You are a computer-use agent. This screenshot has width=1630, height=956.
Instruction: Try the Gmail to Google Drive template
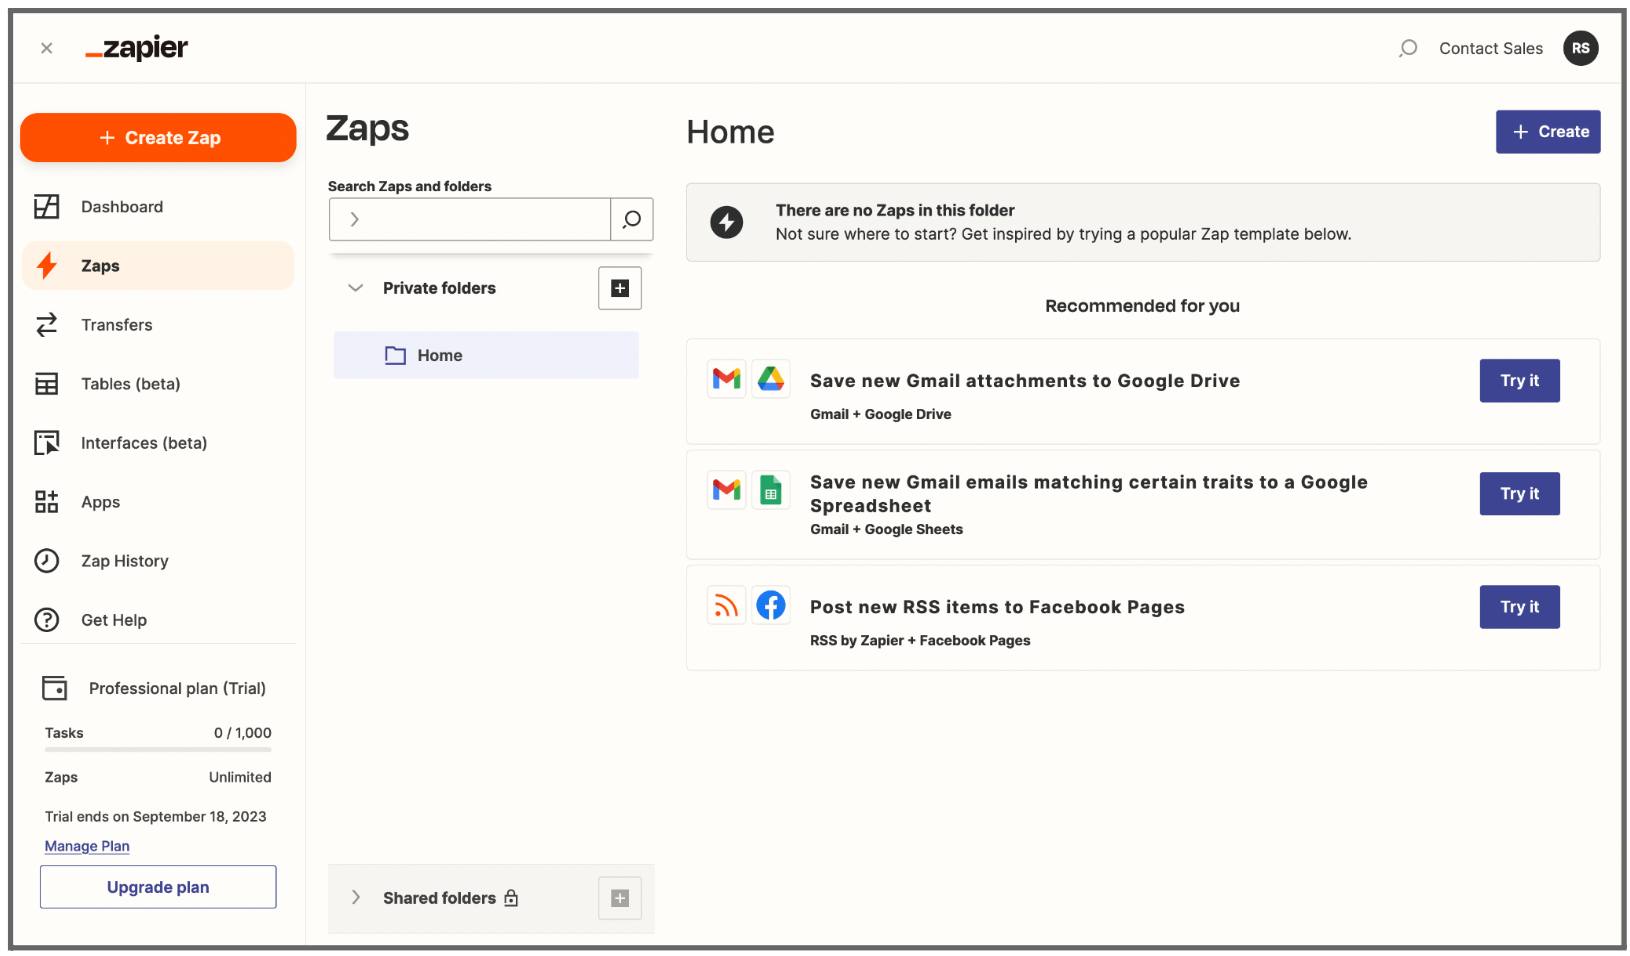click(x=1520, y=381)
